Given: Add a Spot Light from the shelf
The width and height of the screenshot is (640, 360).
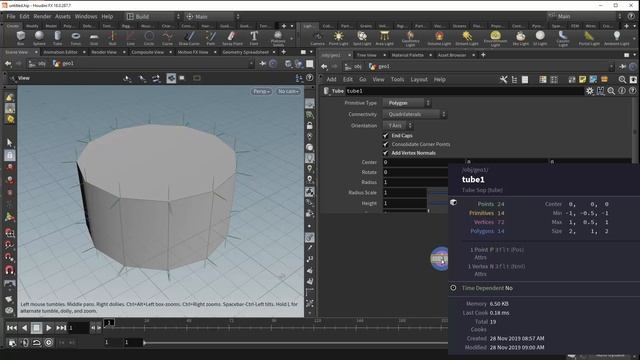Looking at the screenshot, I should point(362,38).
